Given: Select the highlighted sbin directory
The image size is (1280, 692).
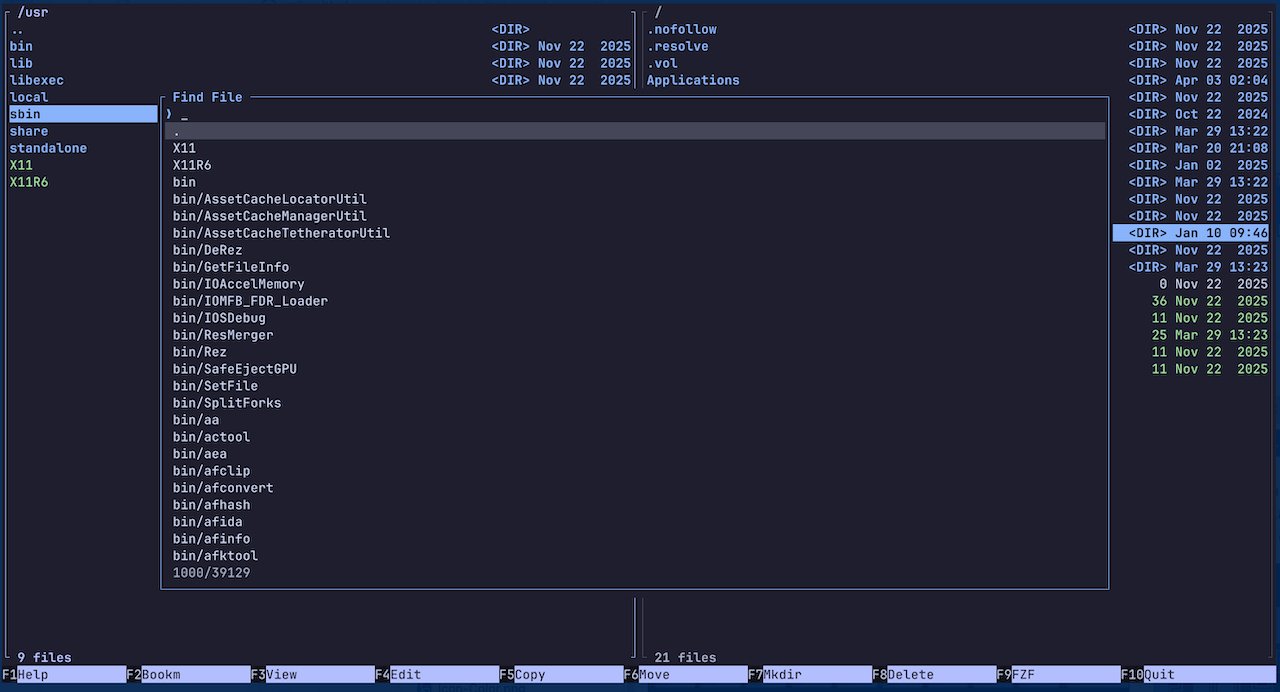Looking at the screenshot, I should (x=83, y=114).
